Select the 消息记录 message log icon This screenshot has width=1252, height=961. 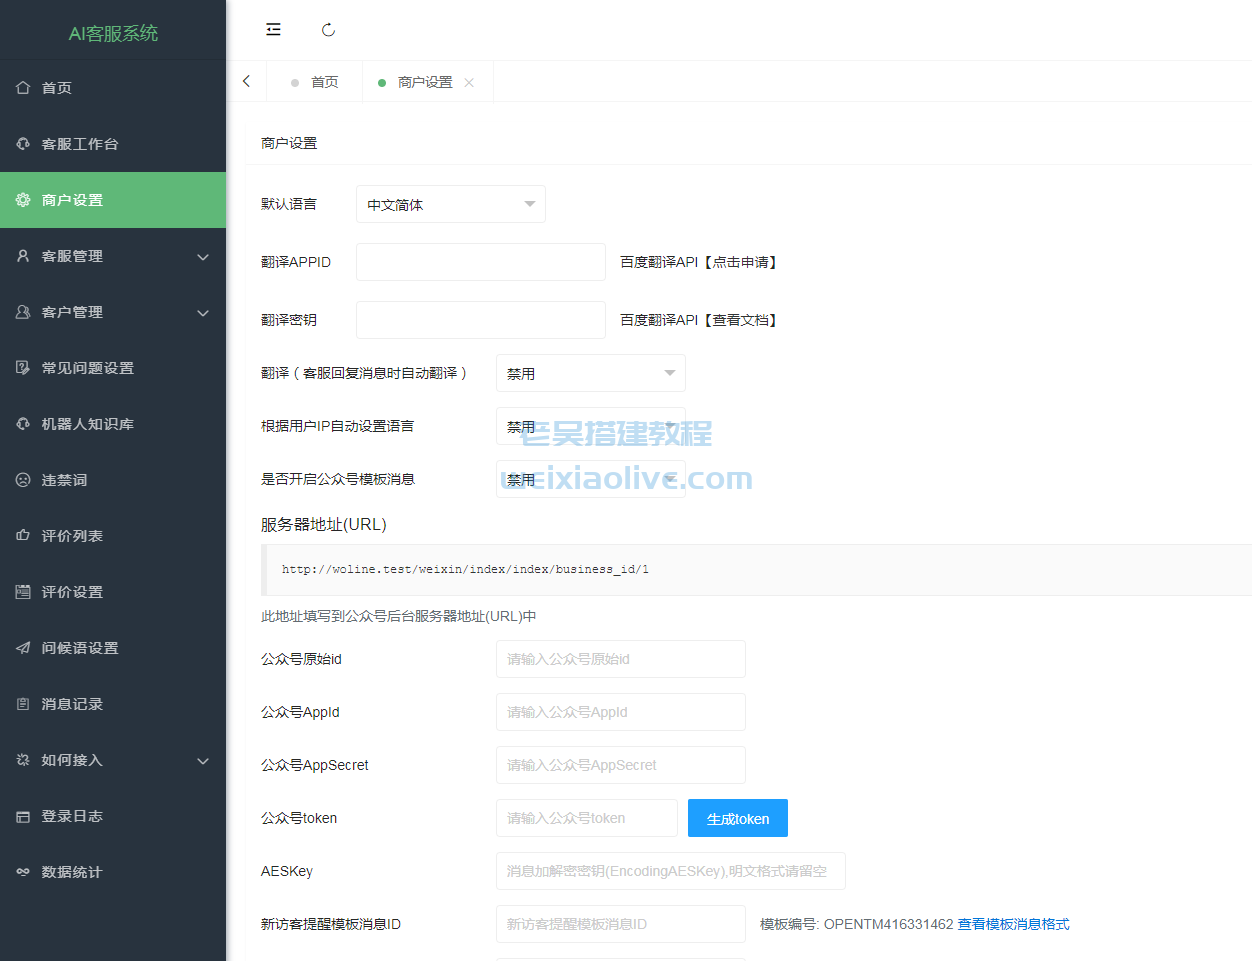click(22, 704)
